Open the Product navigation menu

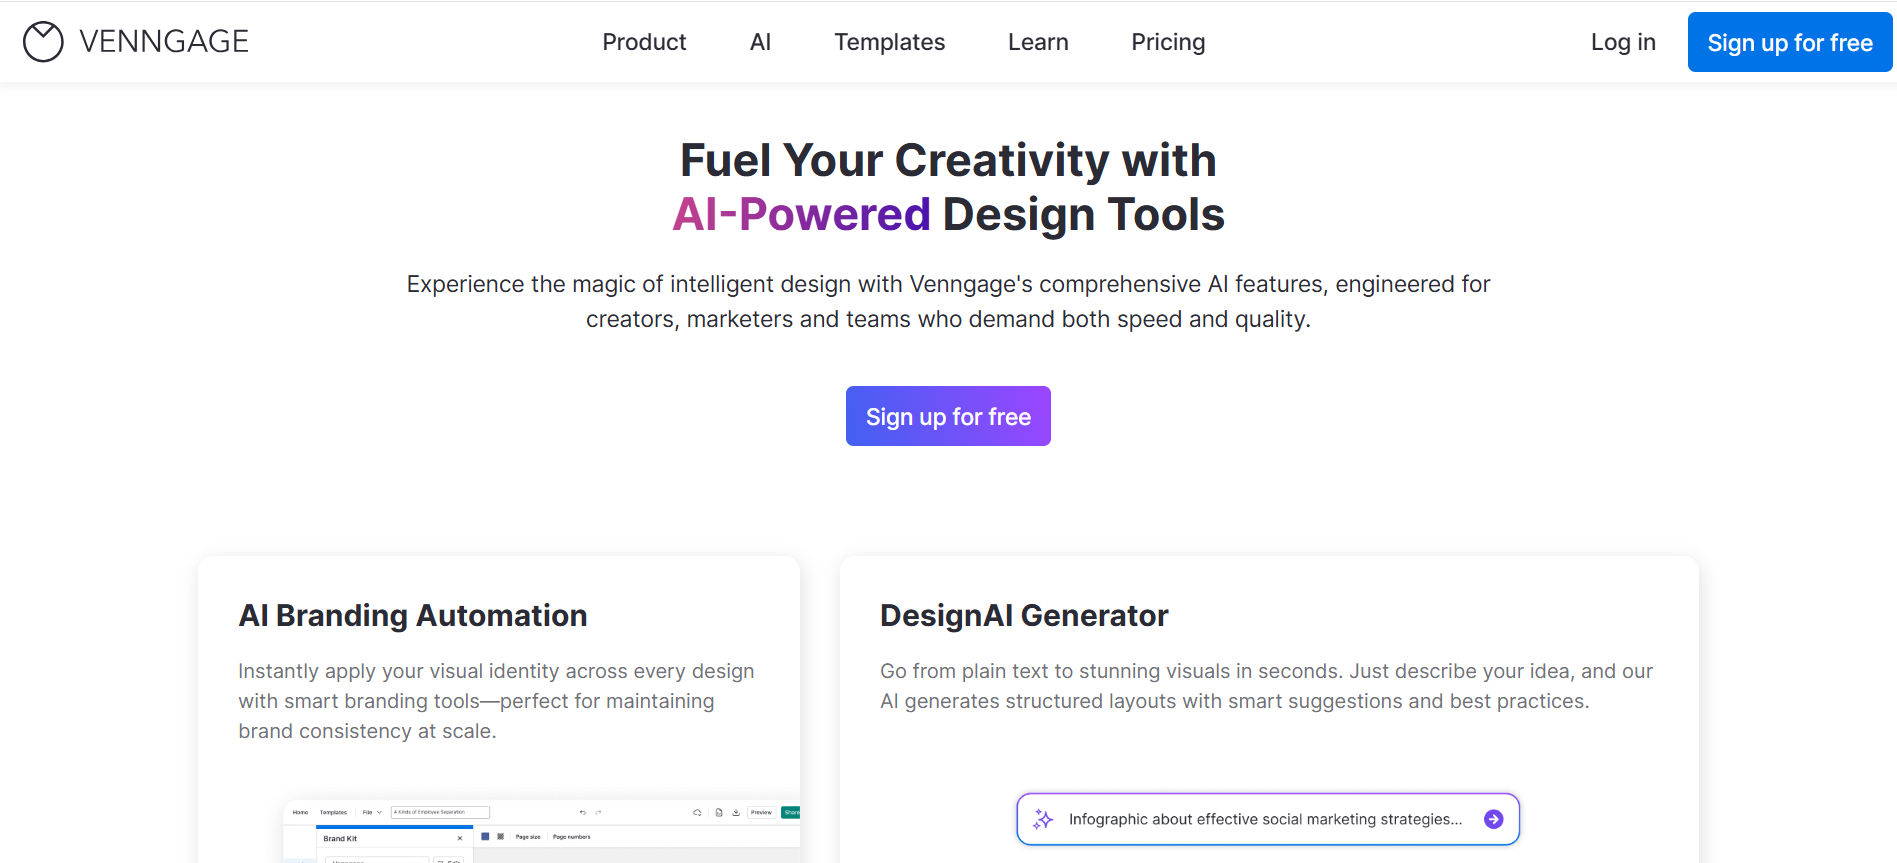tap(644, 42)
